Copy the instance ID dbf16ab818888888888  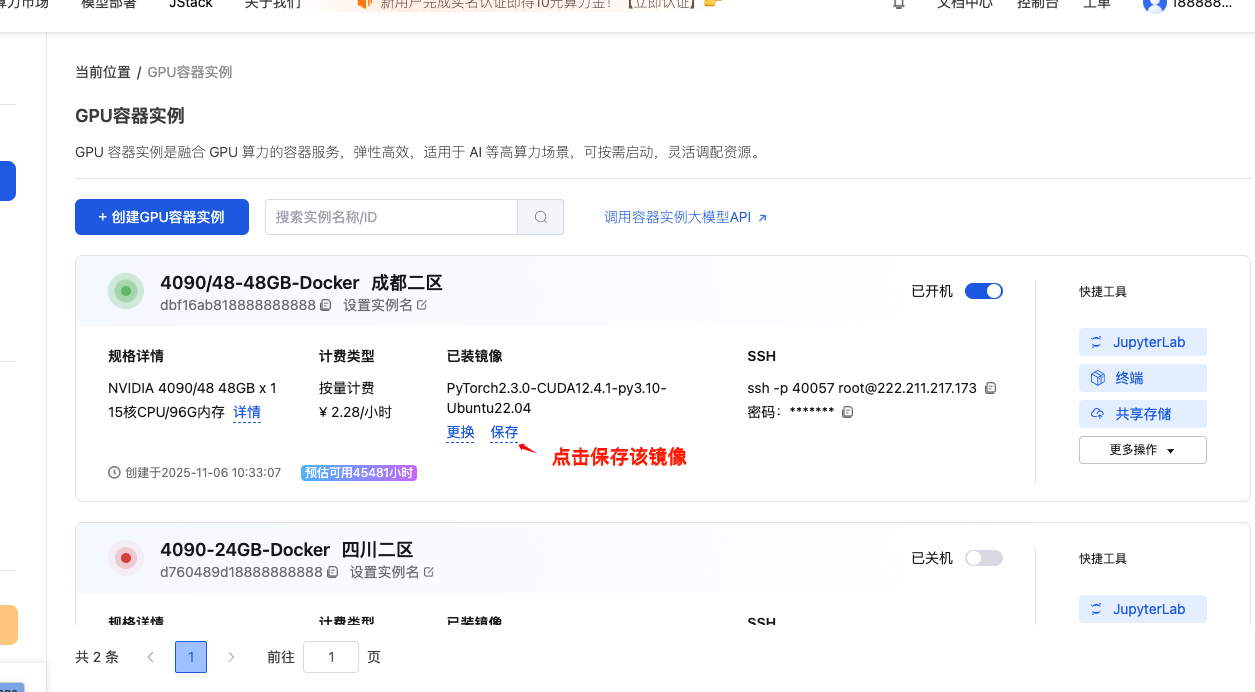tap(326, 305)
